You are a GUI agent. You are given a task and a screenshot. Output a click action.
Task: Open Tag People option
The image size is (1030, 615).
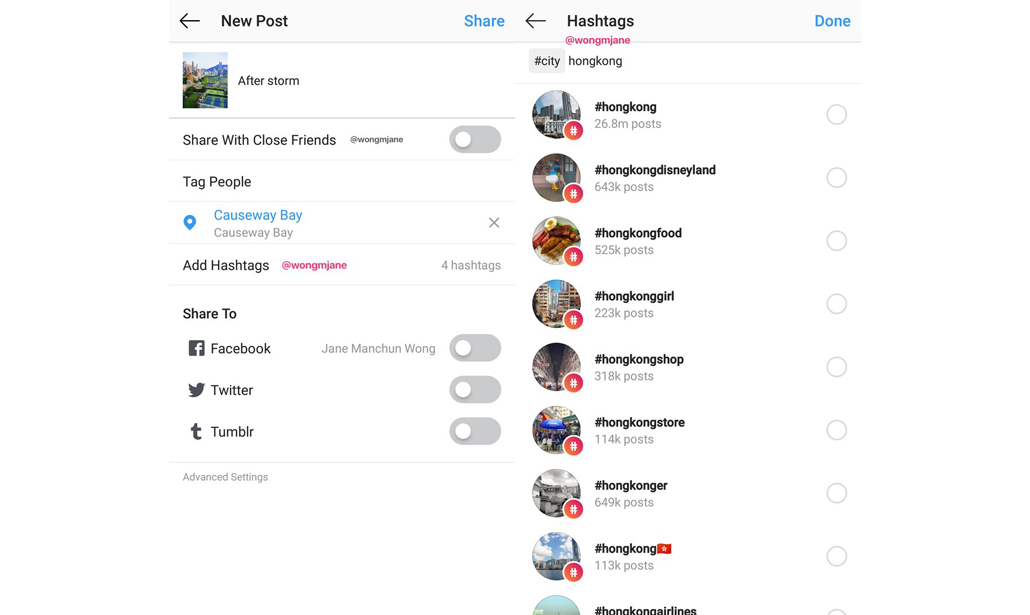[x=217, y=182]
